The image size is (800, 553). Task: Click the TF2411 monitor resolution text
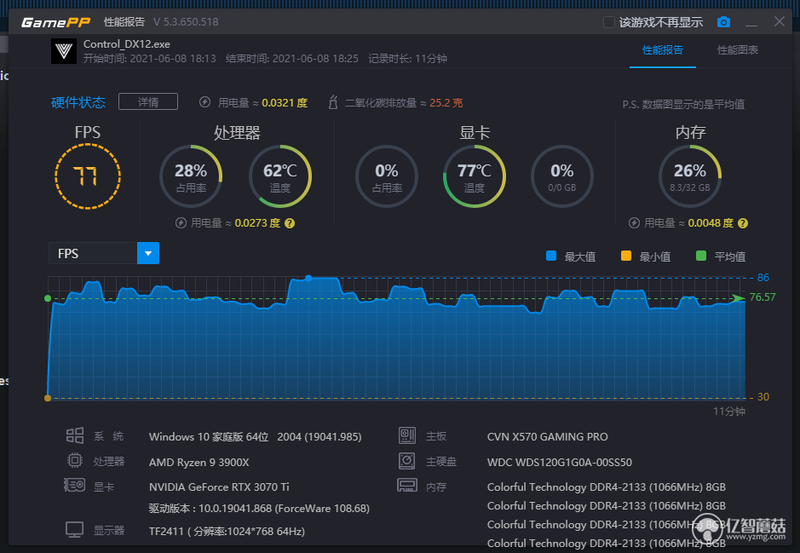[x=227, y=532]
